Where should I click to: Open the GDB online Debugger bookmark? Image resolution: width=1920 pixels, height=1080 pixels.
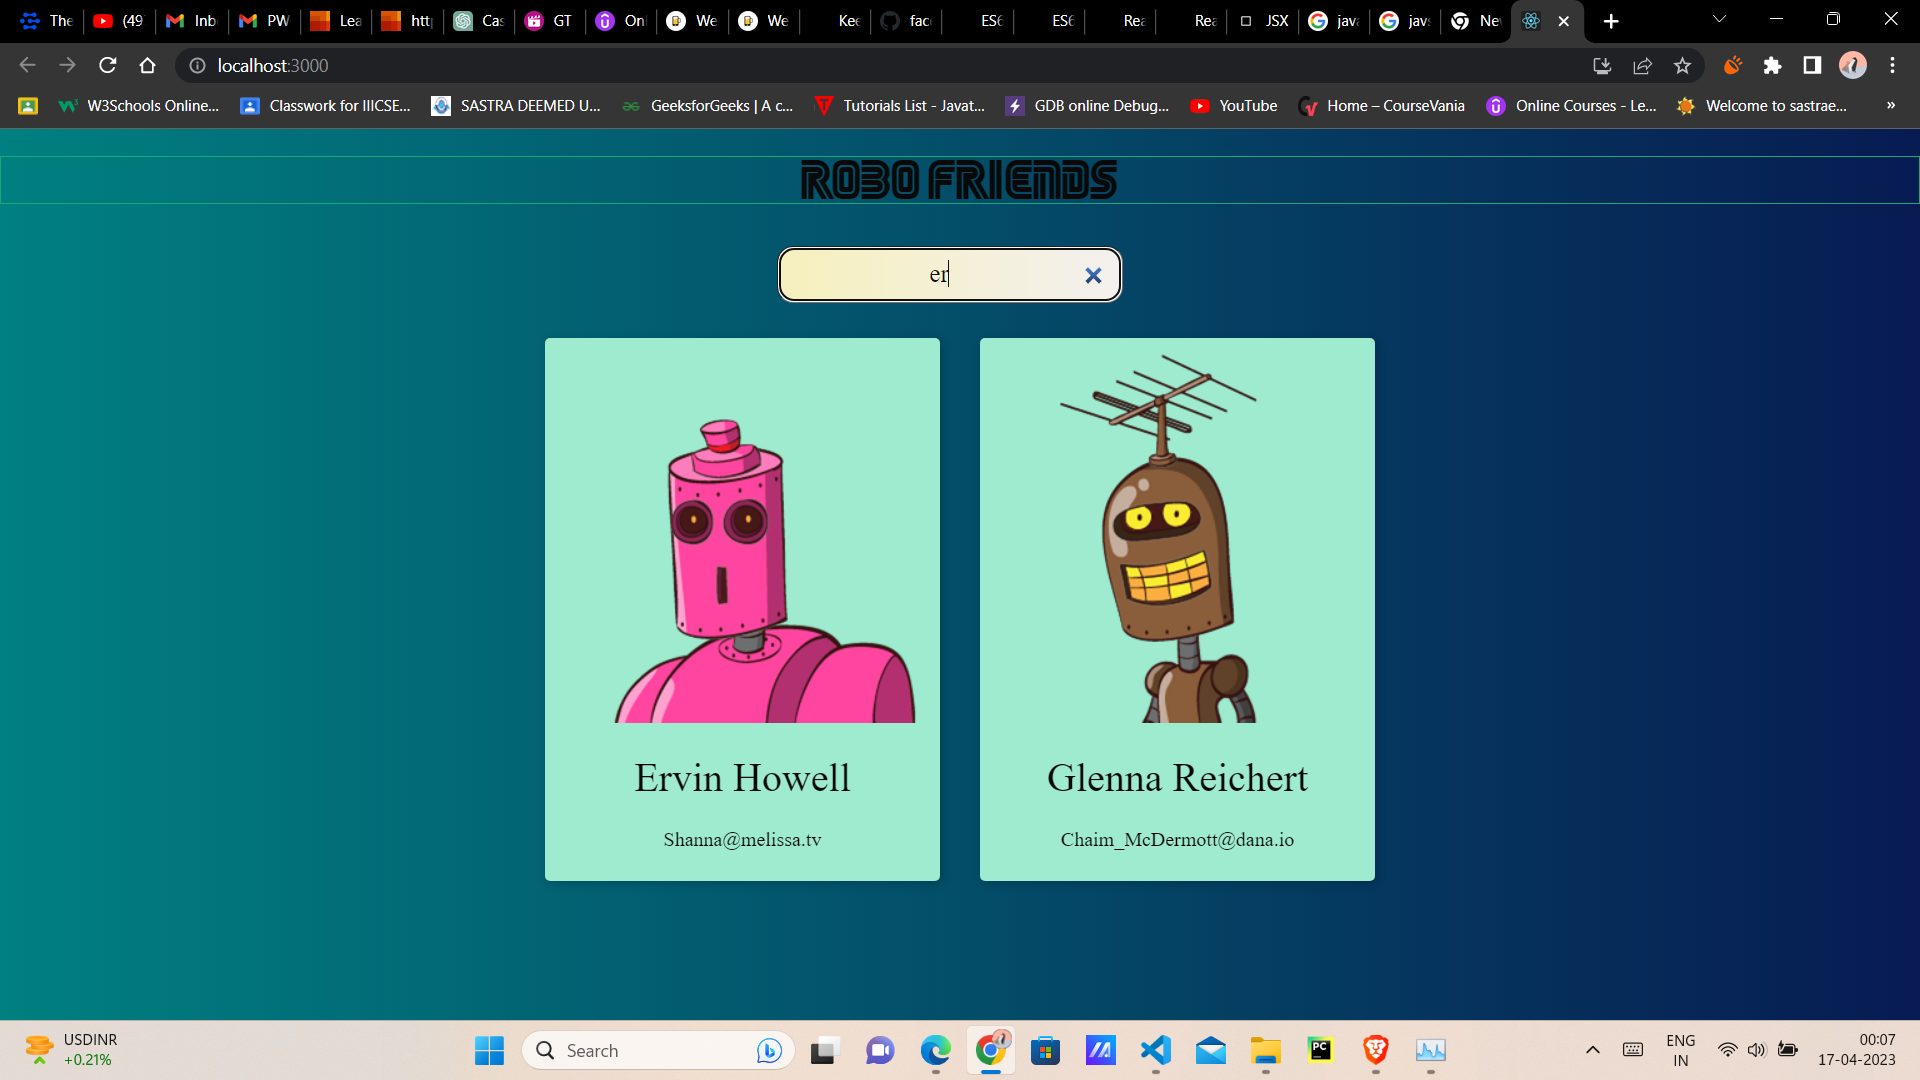pos(1087,106)
